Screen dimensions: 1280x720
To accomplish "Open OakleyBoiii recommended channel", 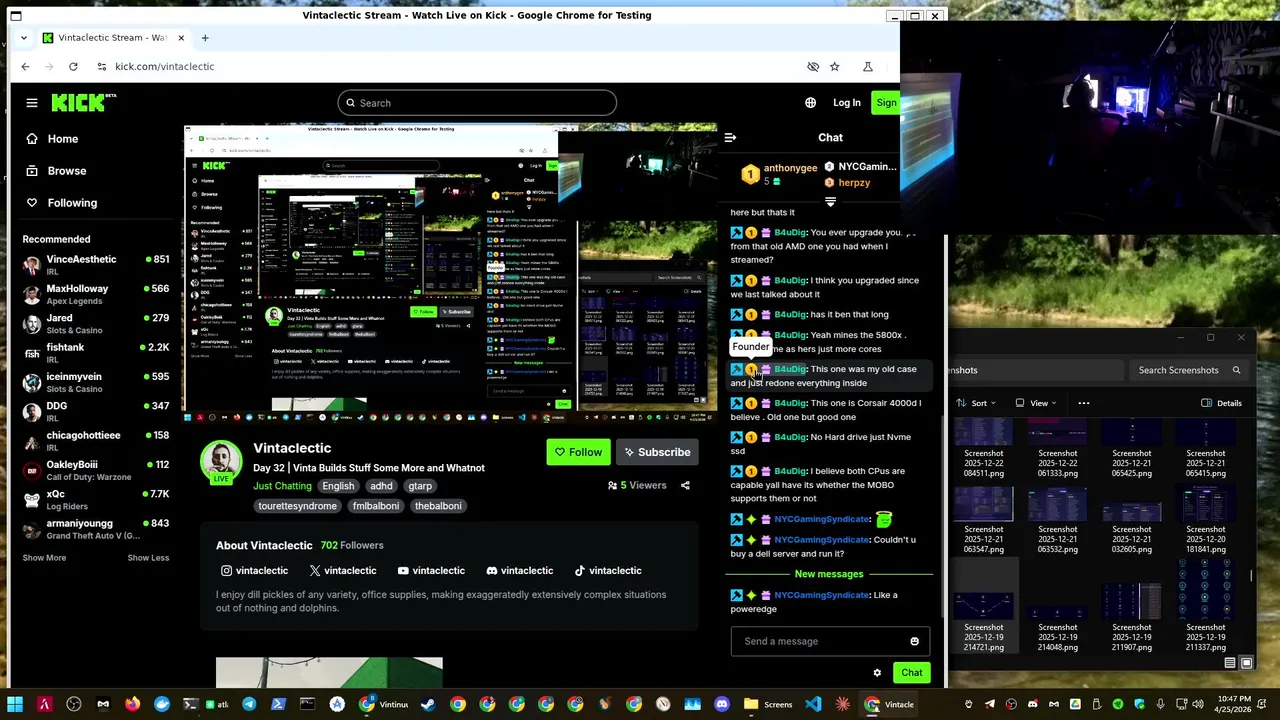I will coord(97,470).
